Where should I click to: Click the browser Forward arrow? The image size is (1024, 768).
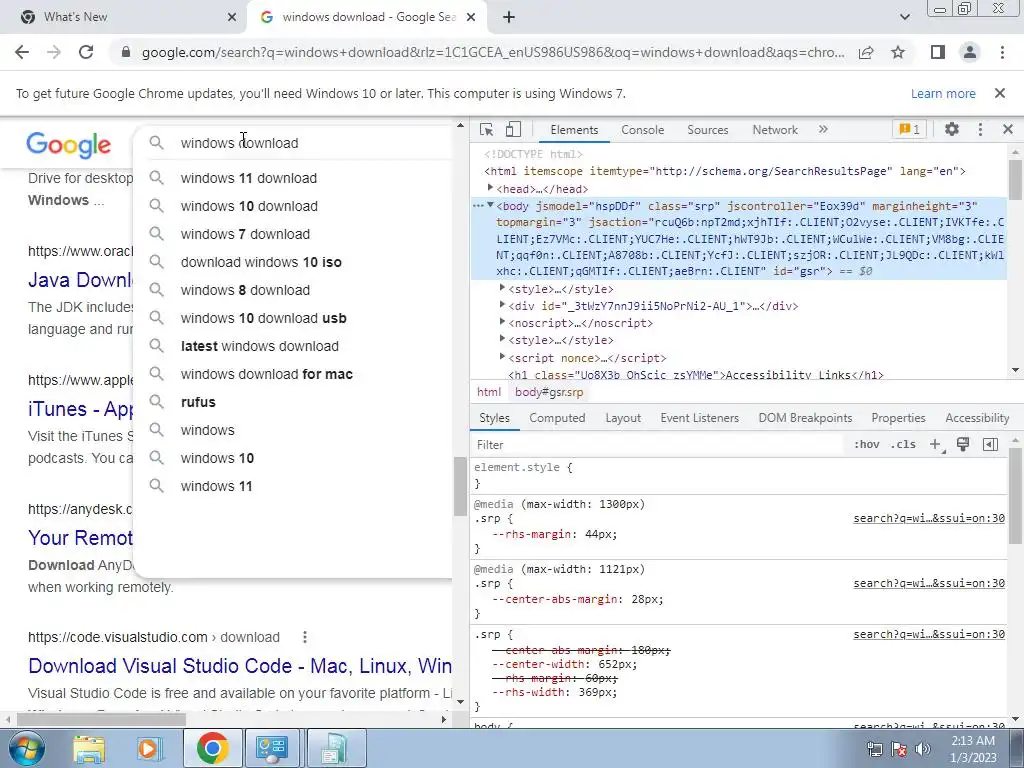(54, 52)
